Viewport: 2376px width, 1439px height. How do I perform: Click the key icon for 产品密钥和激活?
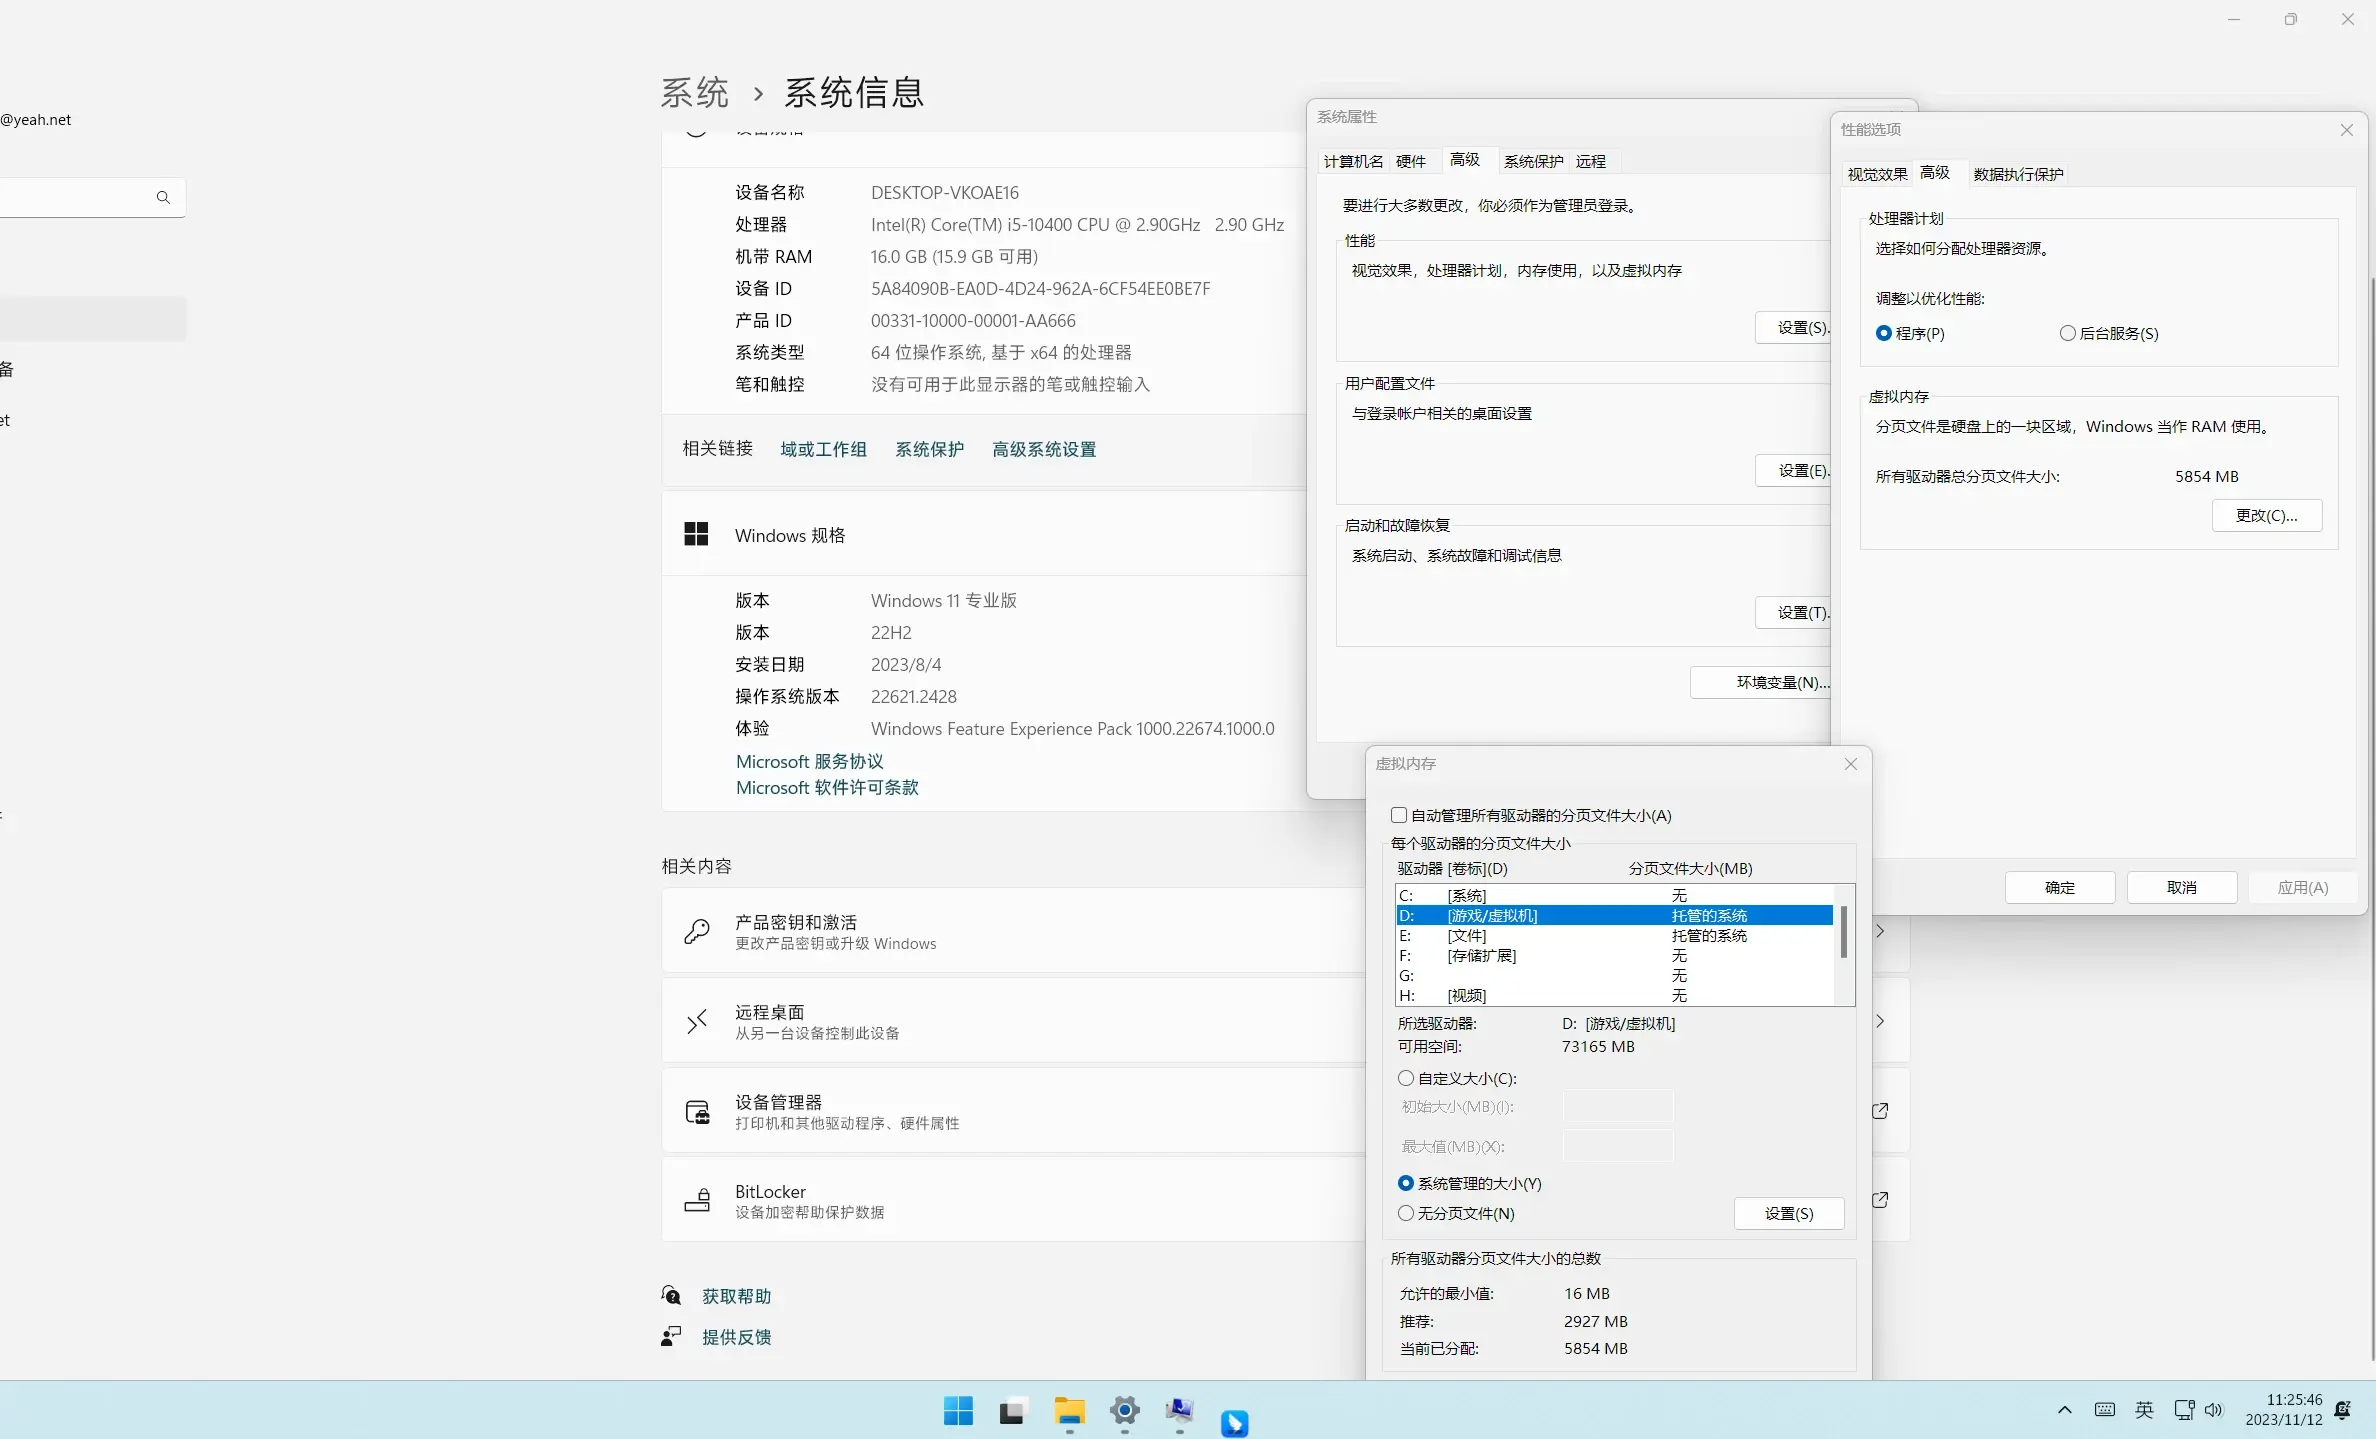point(697,932)
